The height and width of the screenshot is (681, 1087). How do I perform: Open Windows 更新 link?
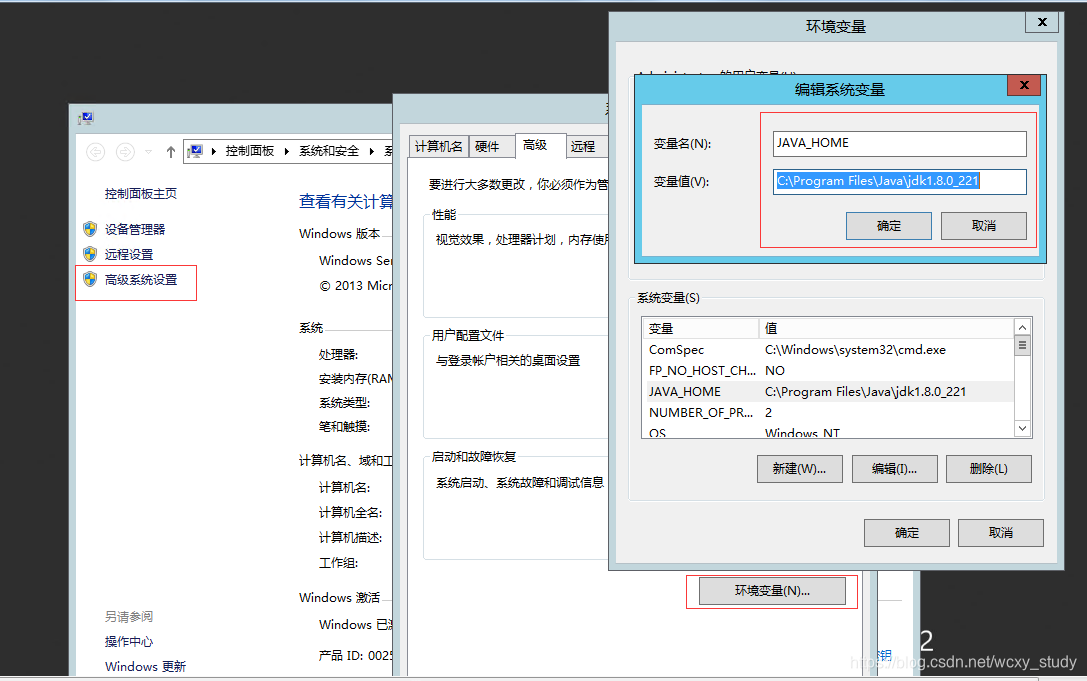click(x=146, y=666)
